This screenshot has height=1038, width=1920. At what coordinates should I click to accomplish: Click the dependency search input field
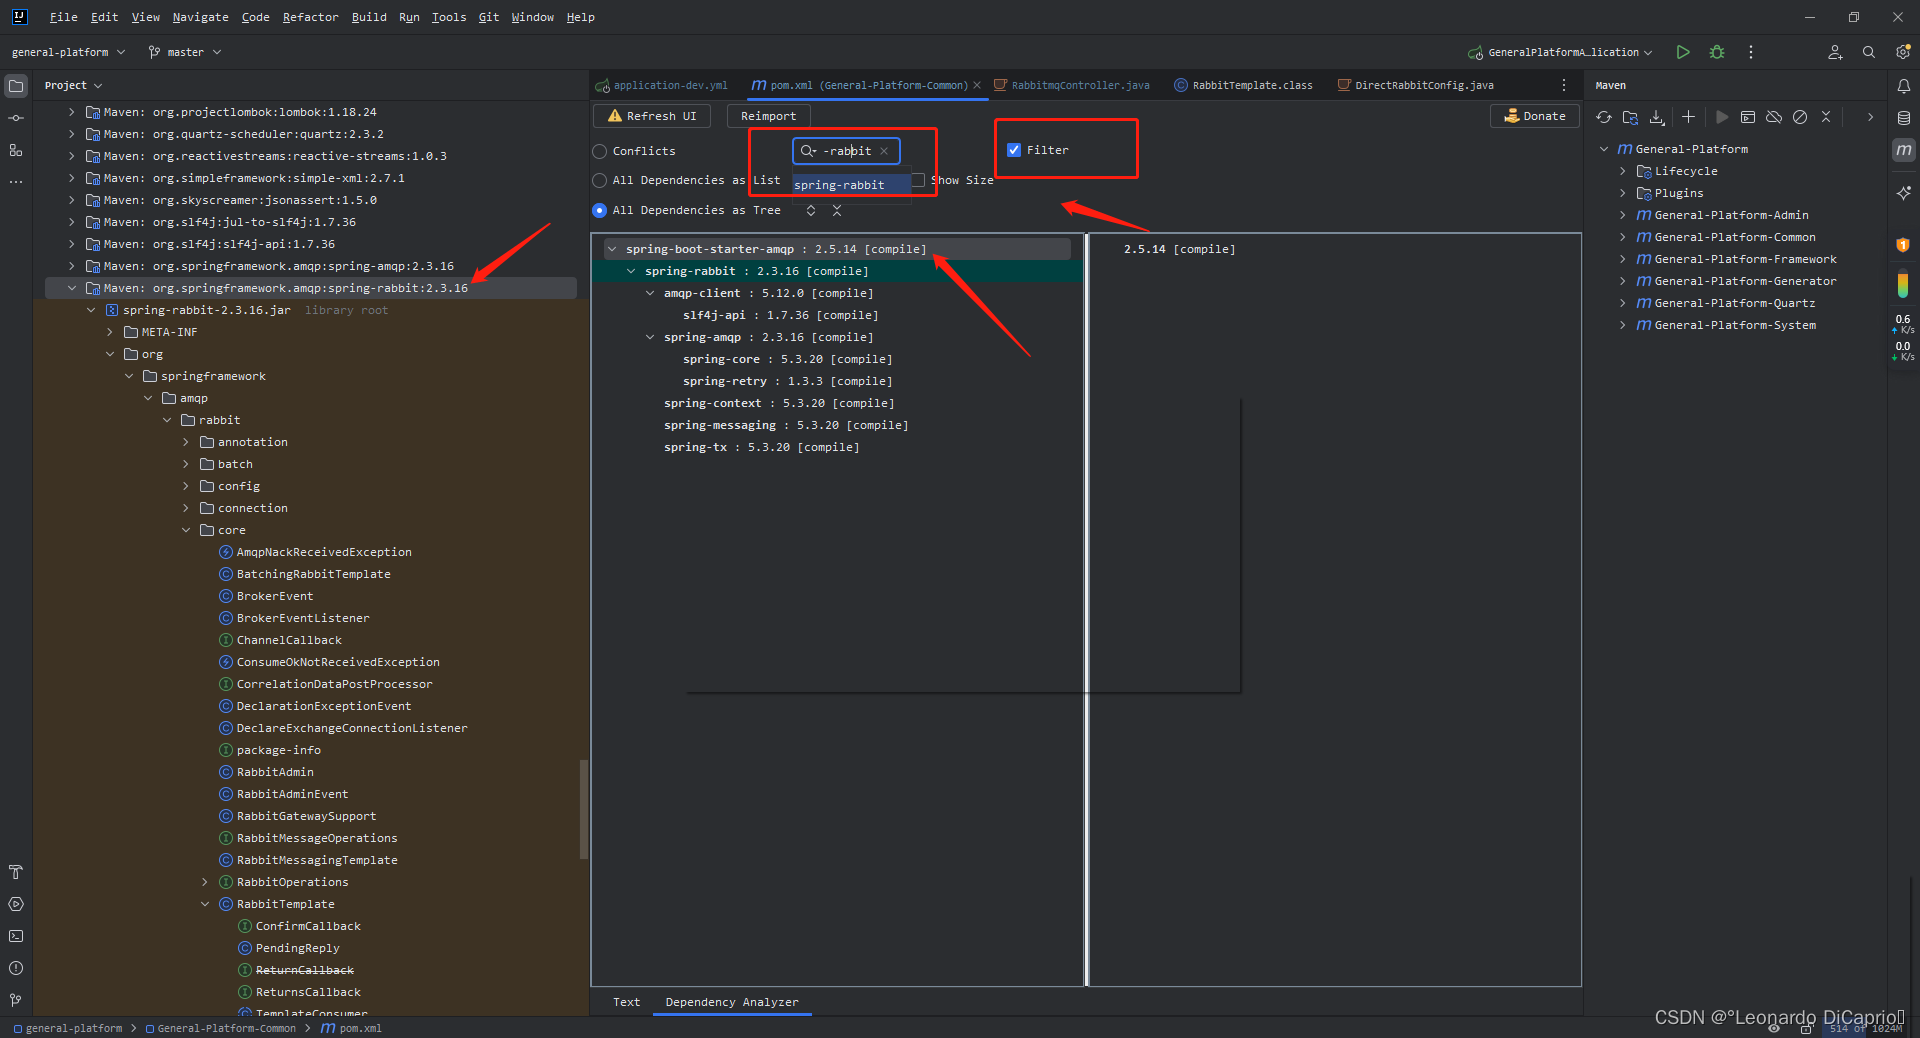(x=846, y=151)
